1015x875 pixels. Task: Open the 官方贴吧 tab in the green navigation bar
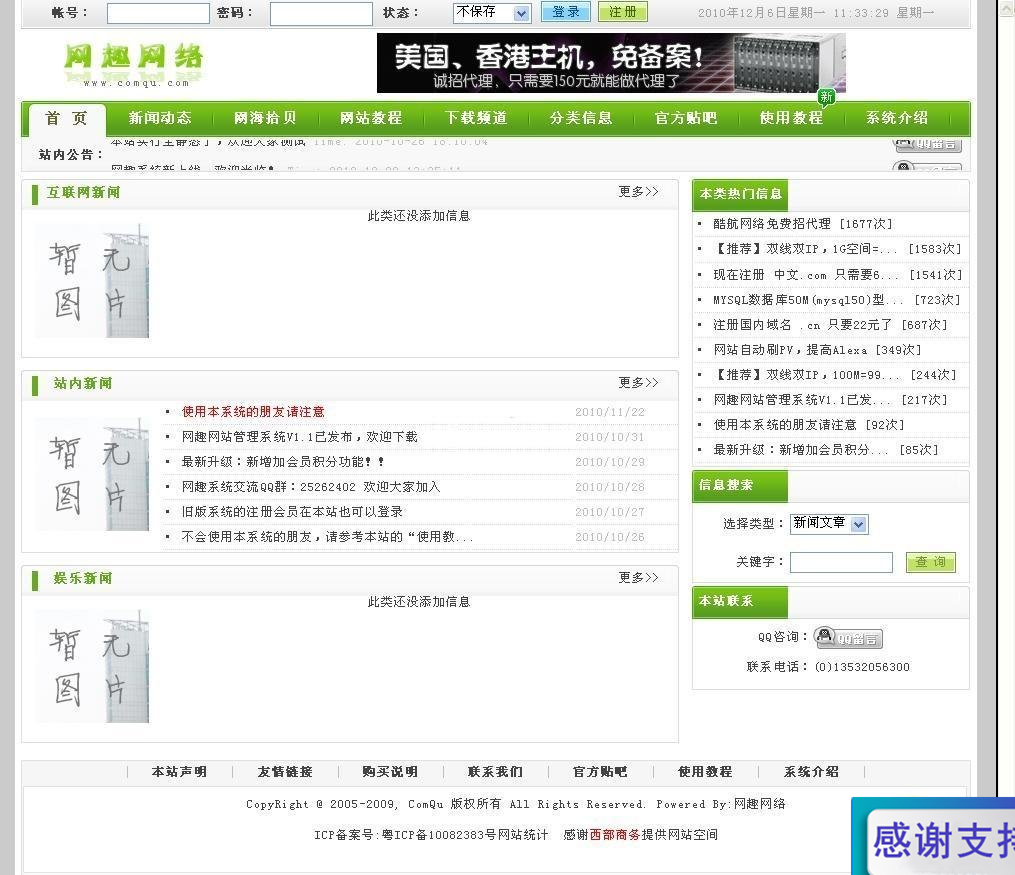686,118
